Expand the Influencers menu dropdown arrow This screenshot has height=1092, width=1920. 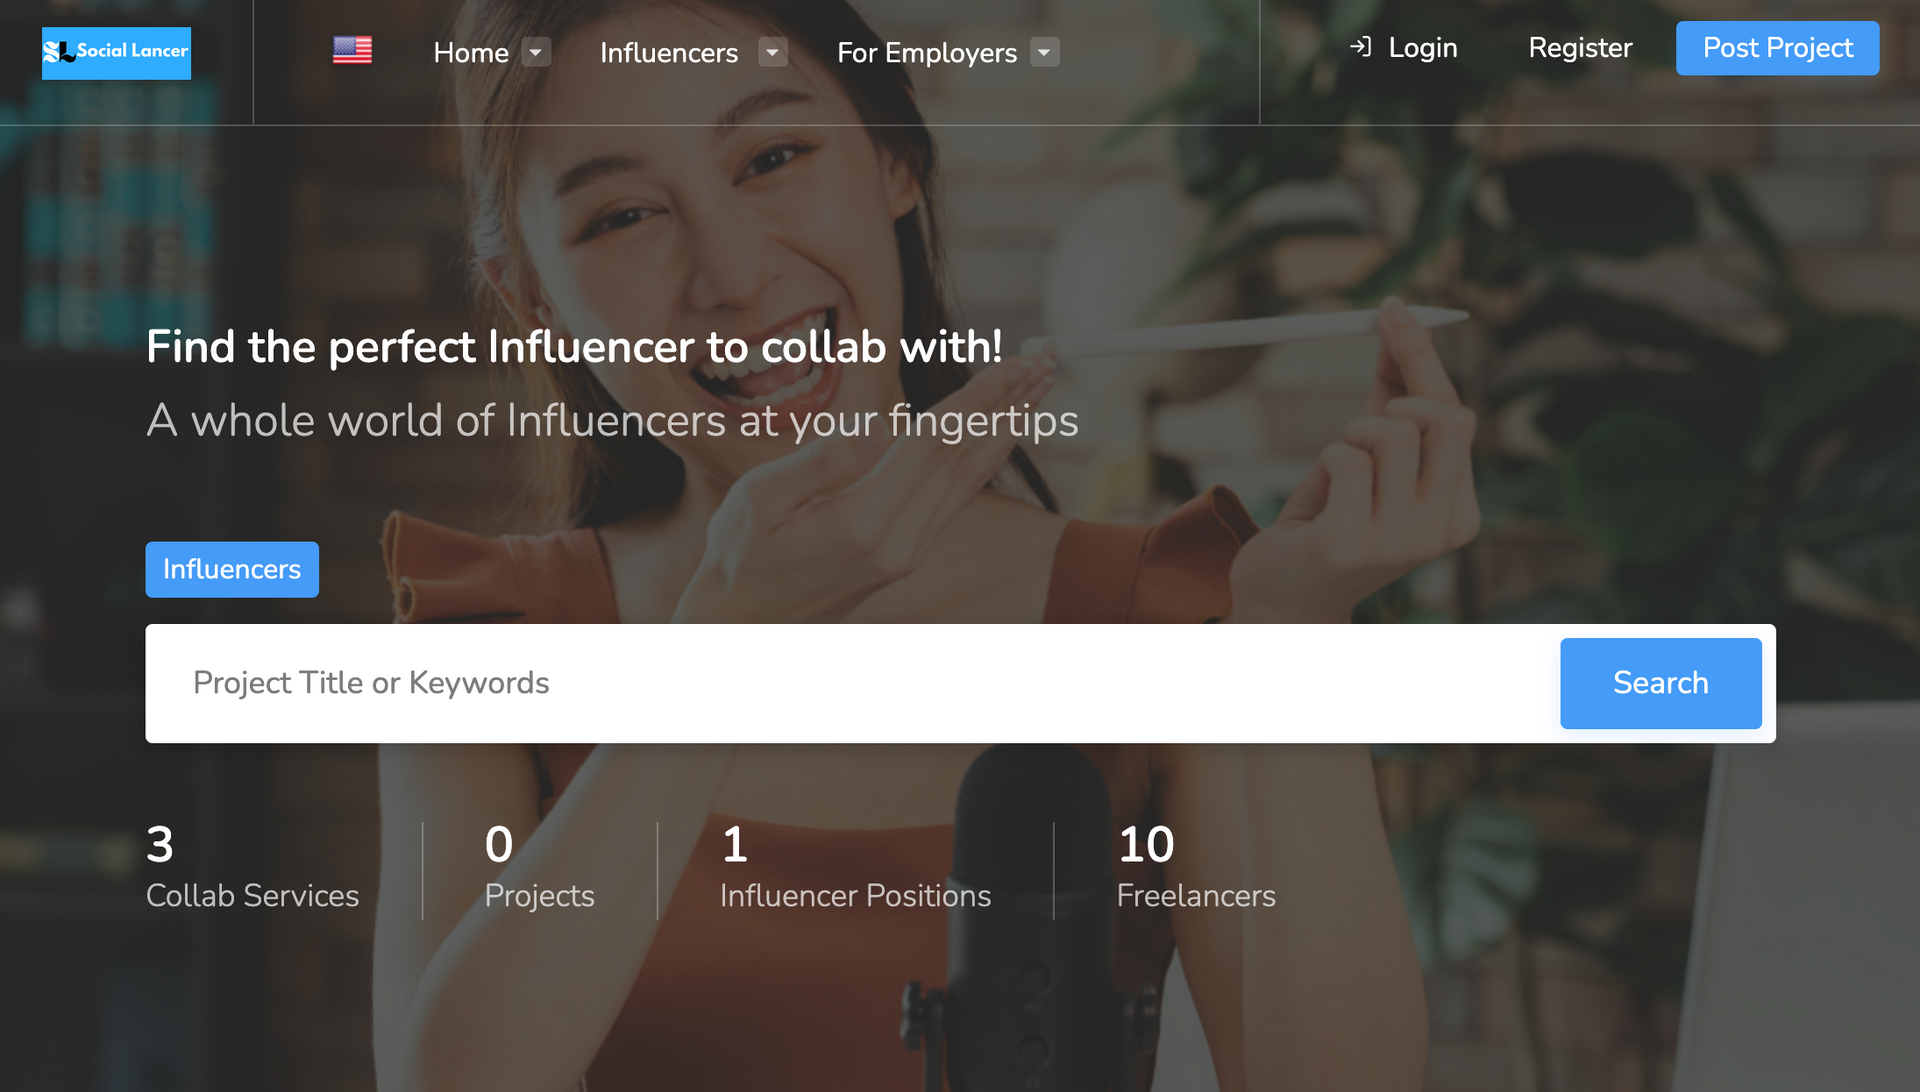click(x=773, y=52)
